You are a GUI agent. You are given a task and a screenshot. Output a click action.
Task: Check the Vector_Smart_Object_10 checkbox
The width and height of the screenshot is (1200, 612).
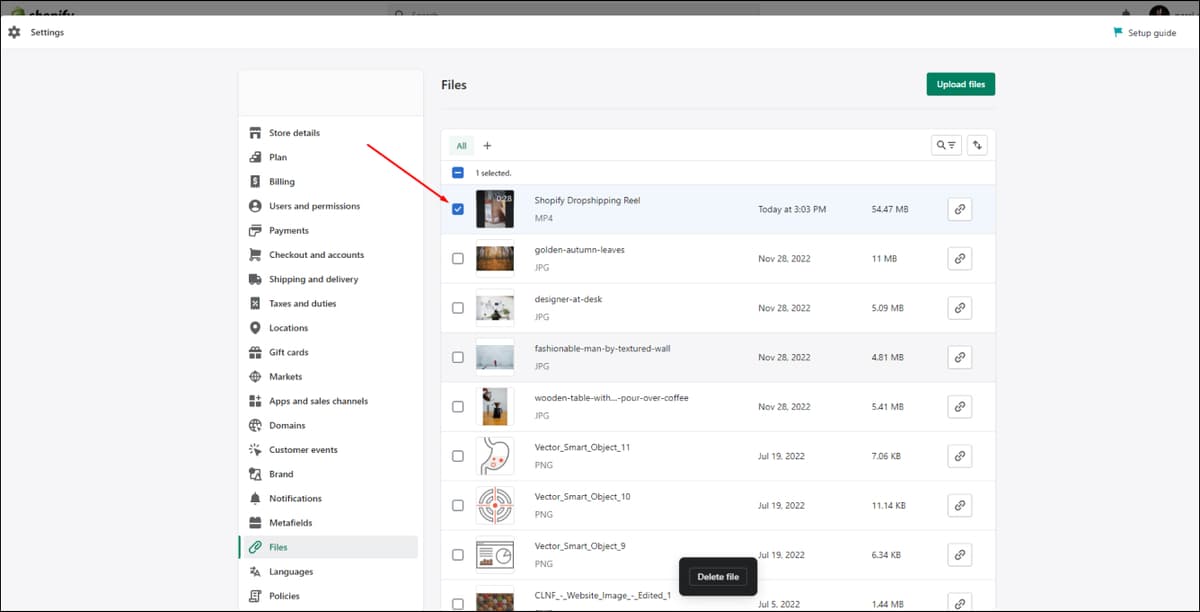[x=458, y=505]
